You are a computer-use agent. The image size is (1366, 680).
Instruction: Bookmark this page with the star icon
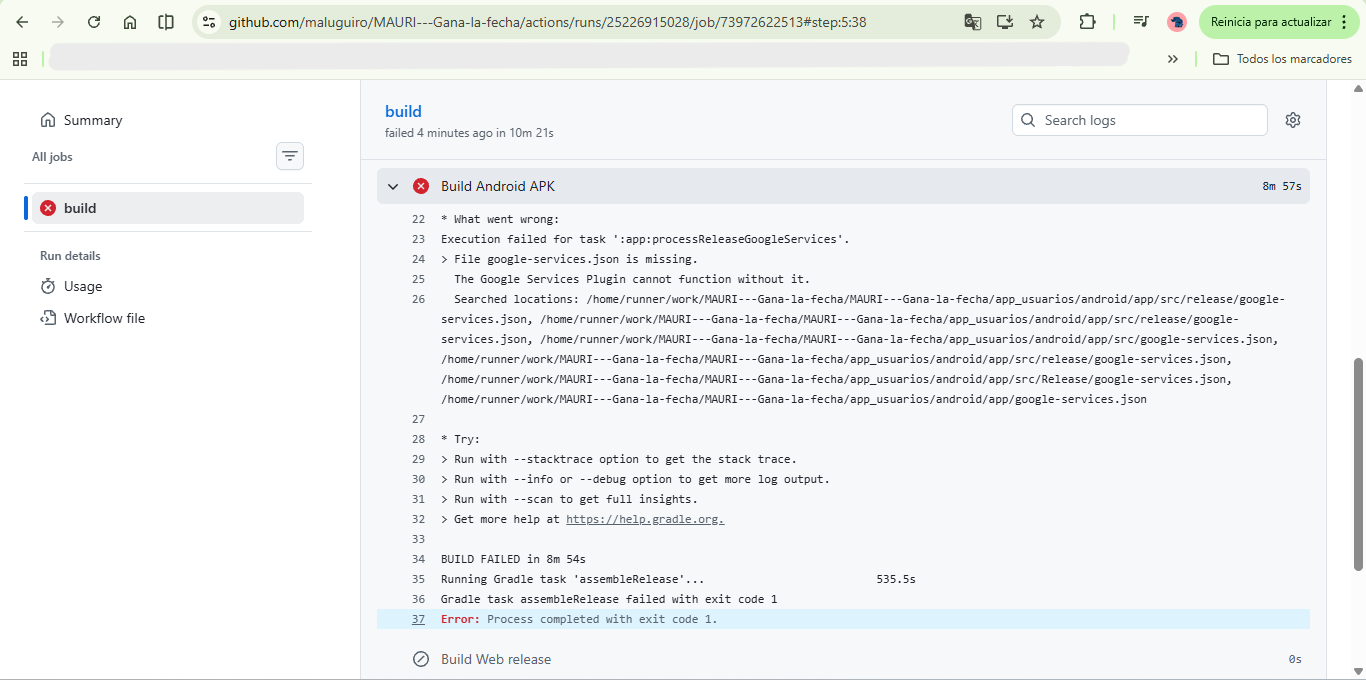tap(1037, 22)
